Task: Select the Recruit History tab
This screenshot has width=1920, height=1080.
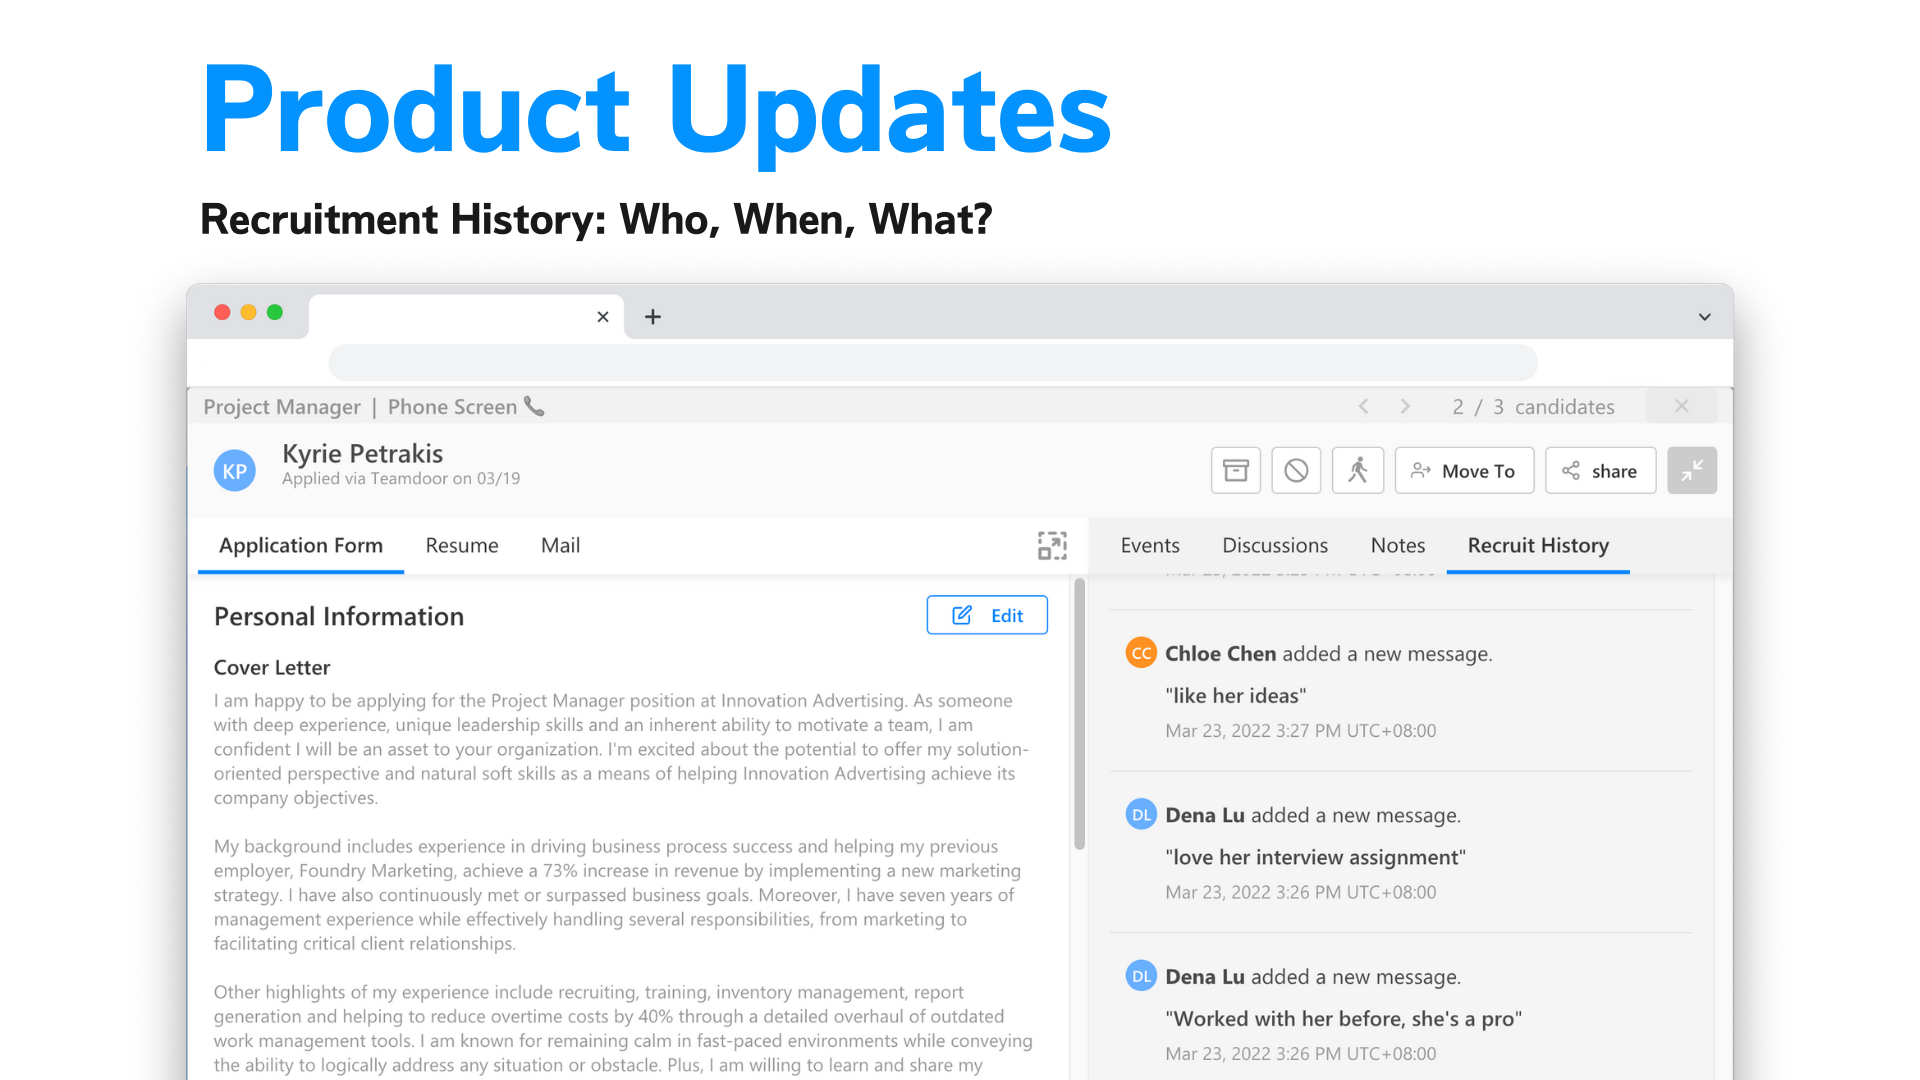Action: (x=1538, y=545)
